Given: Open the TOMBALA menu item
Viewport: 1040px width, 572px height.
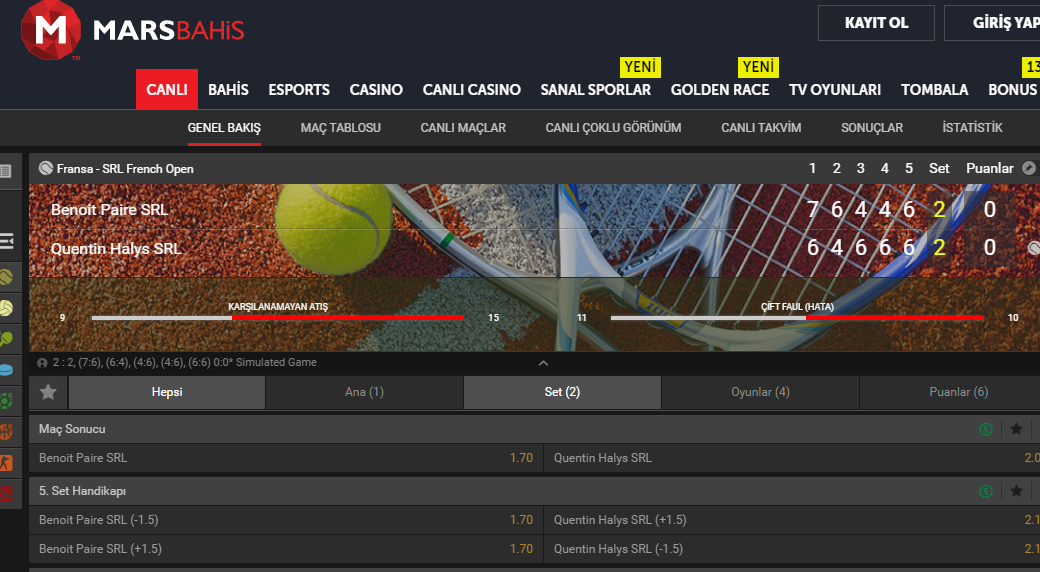Looking at the screenshot, I should [x=935, y=90].
